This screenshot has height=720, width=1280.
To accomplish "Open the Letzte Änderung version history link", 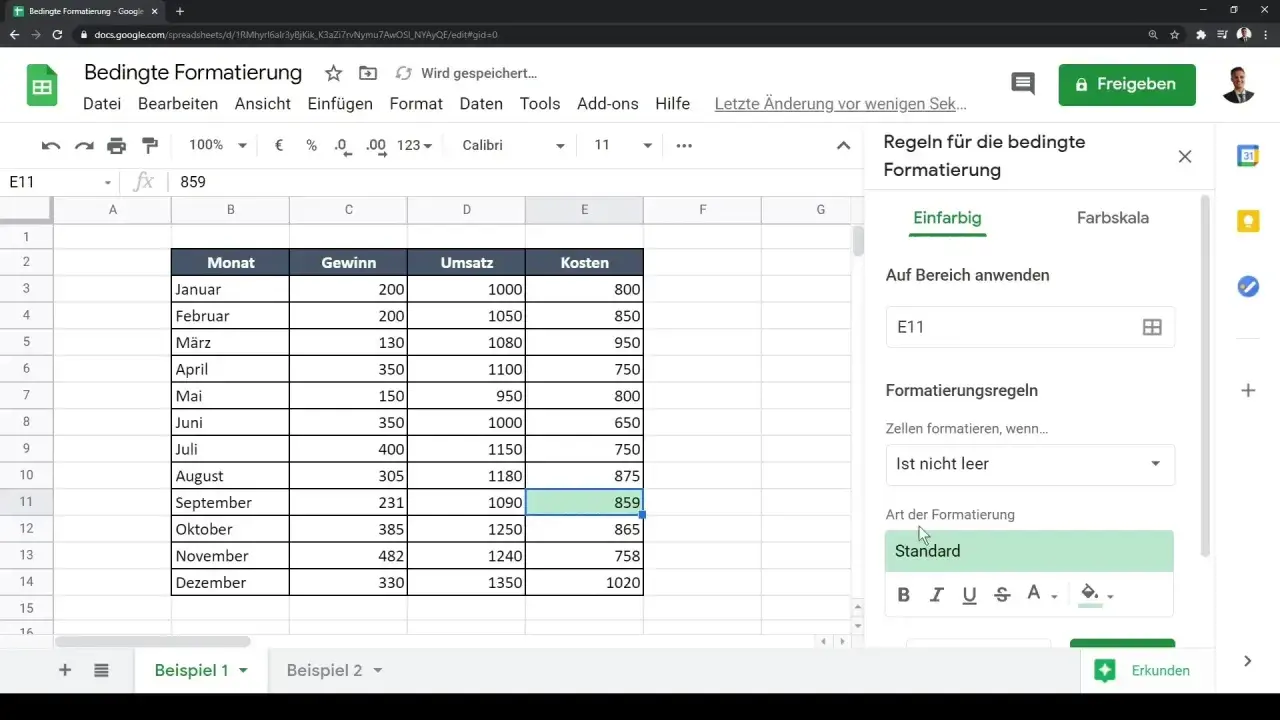I will click(840, 104).
